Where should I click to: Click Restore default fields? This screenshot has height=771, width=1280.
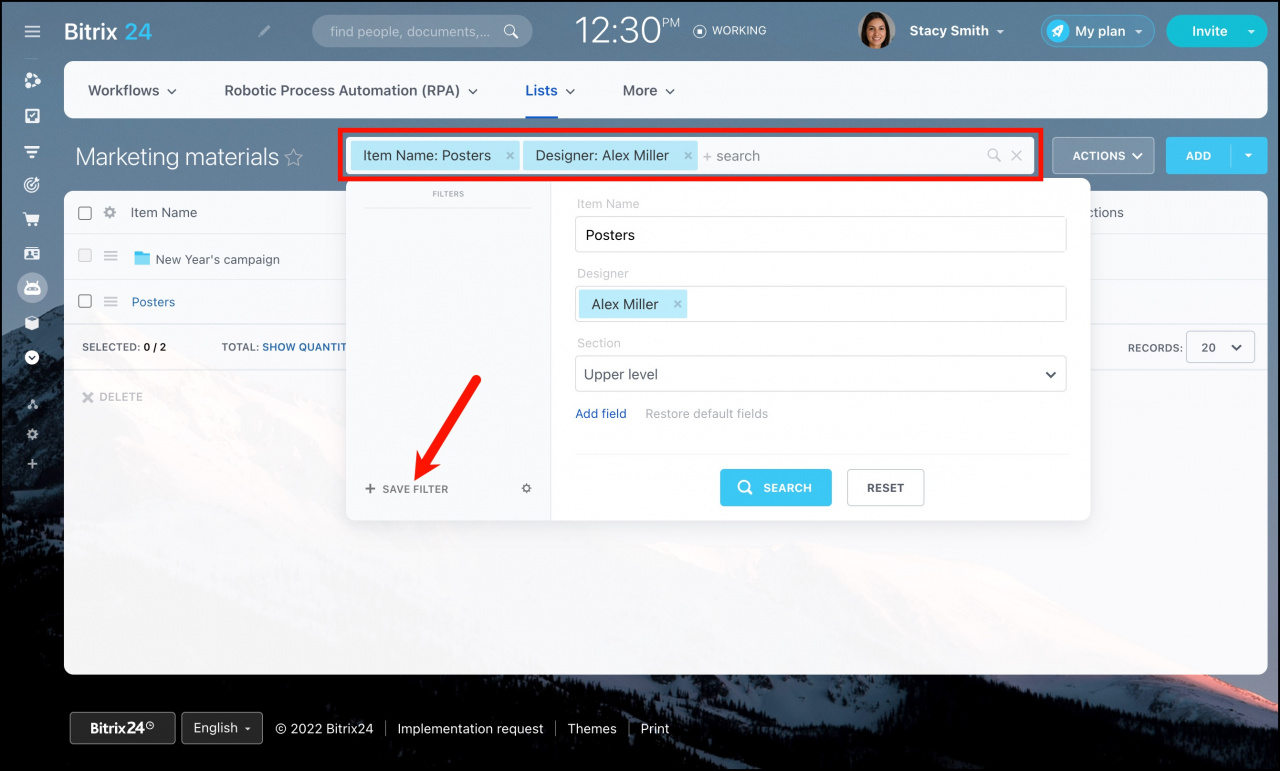pos(707,414)
